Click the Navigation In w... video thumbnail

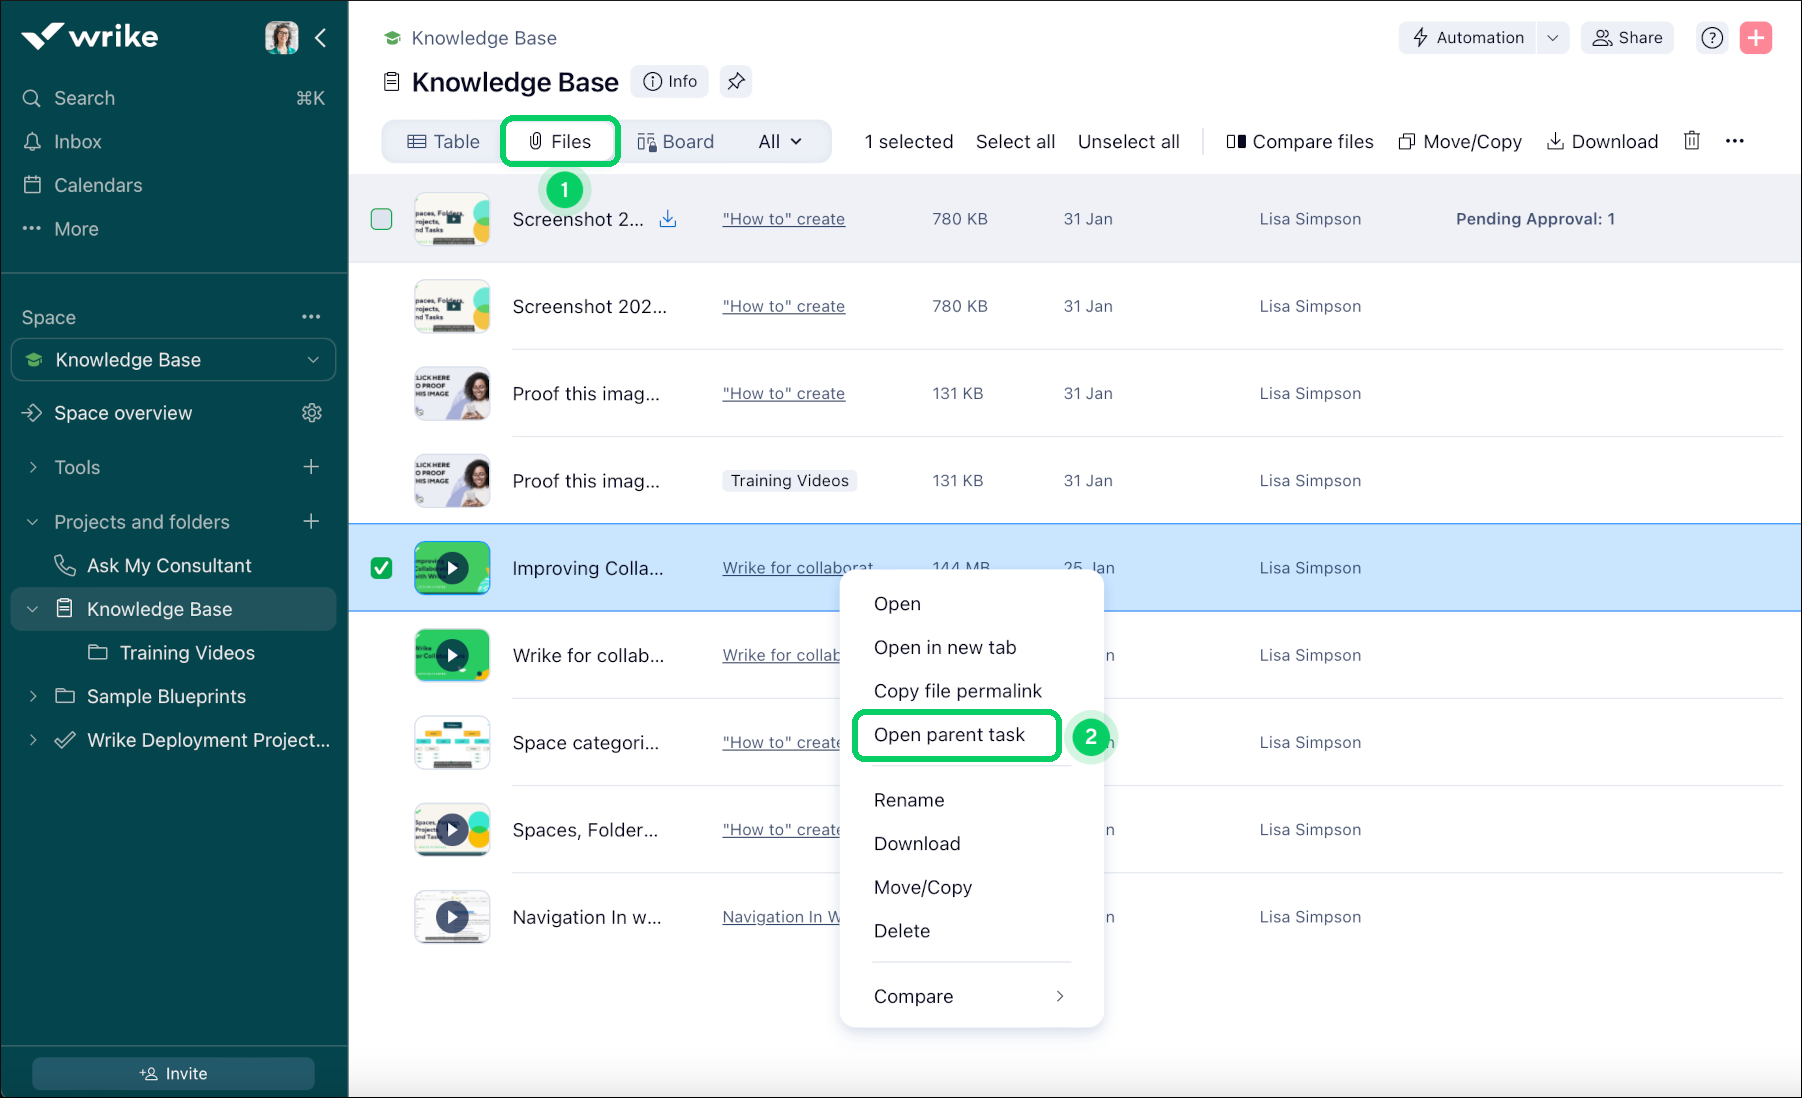[452, 916]
